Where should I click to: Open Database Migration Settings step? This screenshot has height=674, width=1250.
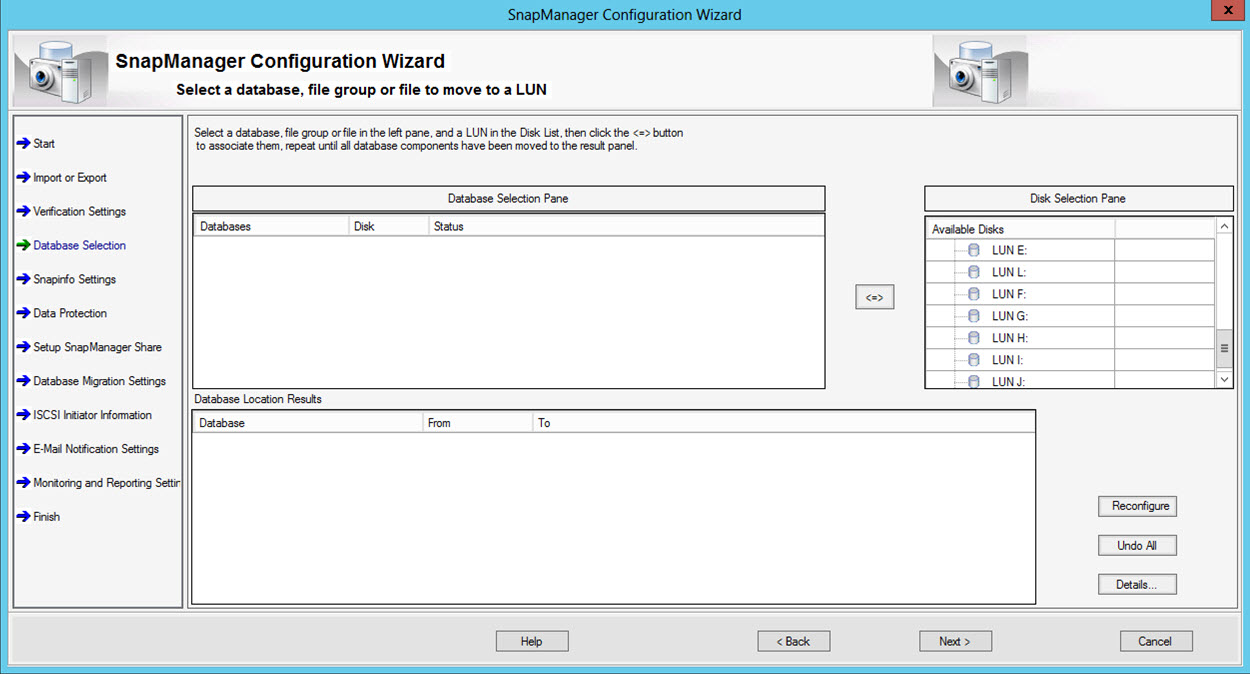click(100, 382)
